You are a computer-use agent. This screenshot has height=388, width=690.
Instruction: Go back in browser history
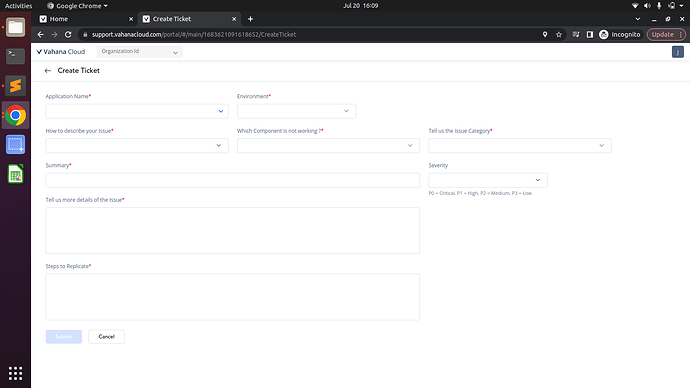coord(40,34)
